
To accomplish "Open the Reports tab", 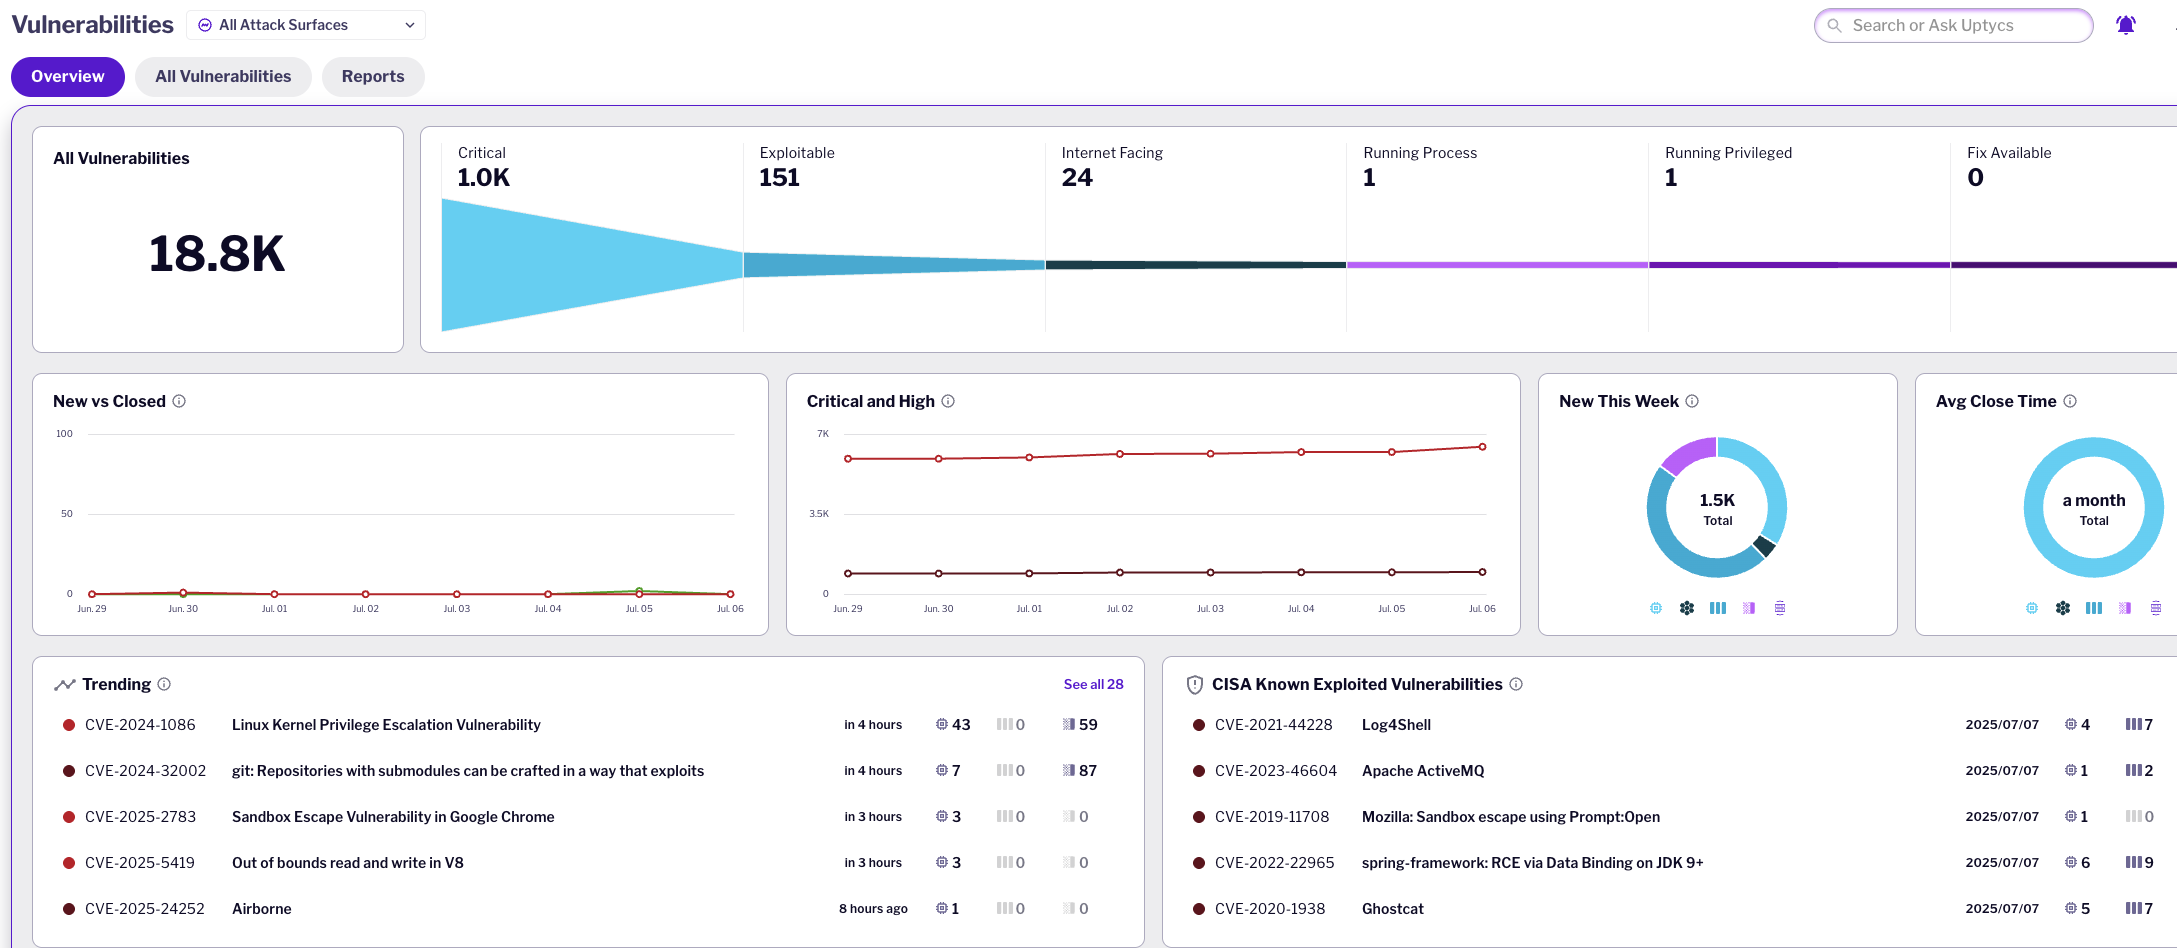I will click(x=372, y=76).
